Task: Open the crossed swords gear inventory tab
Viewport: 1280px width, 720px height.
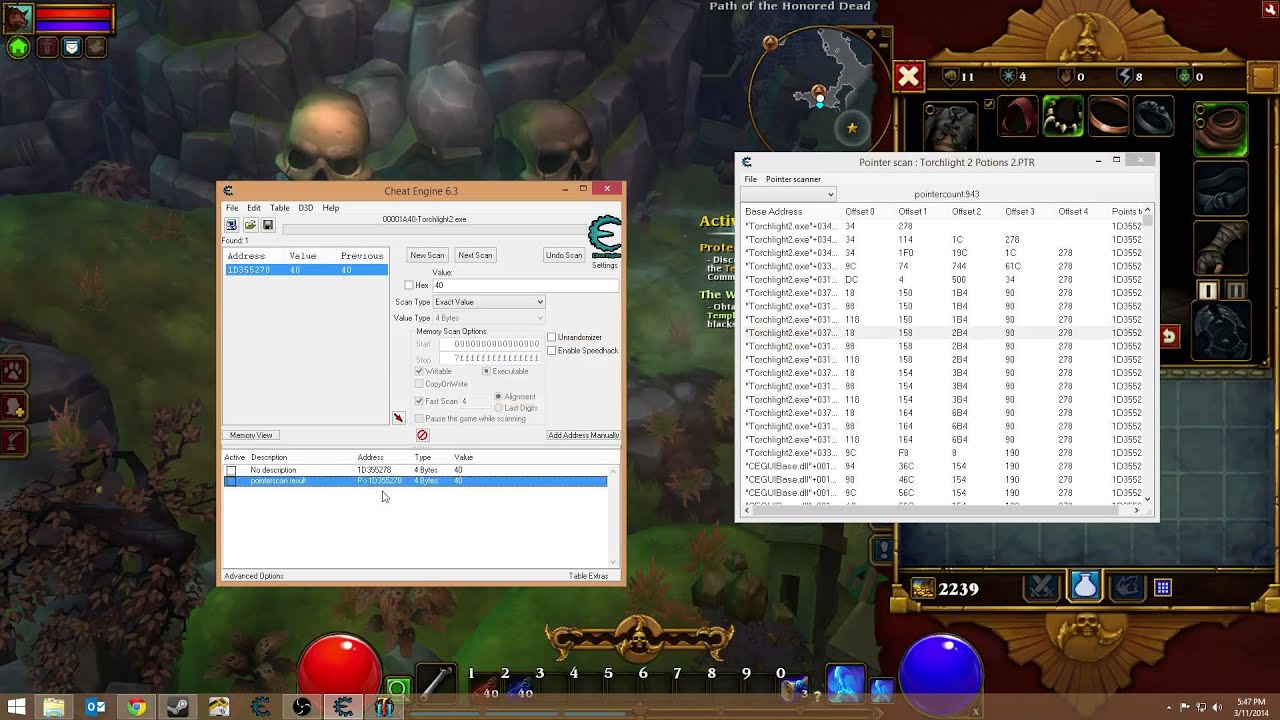Action: pos(1041,587)
